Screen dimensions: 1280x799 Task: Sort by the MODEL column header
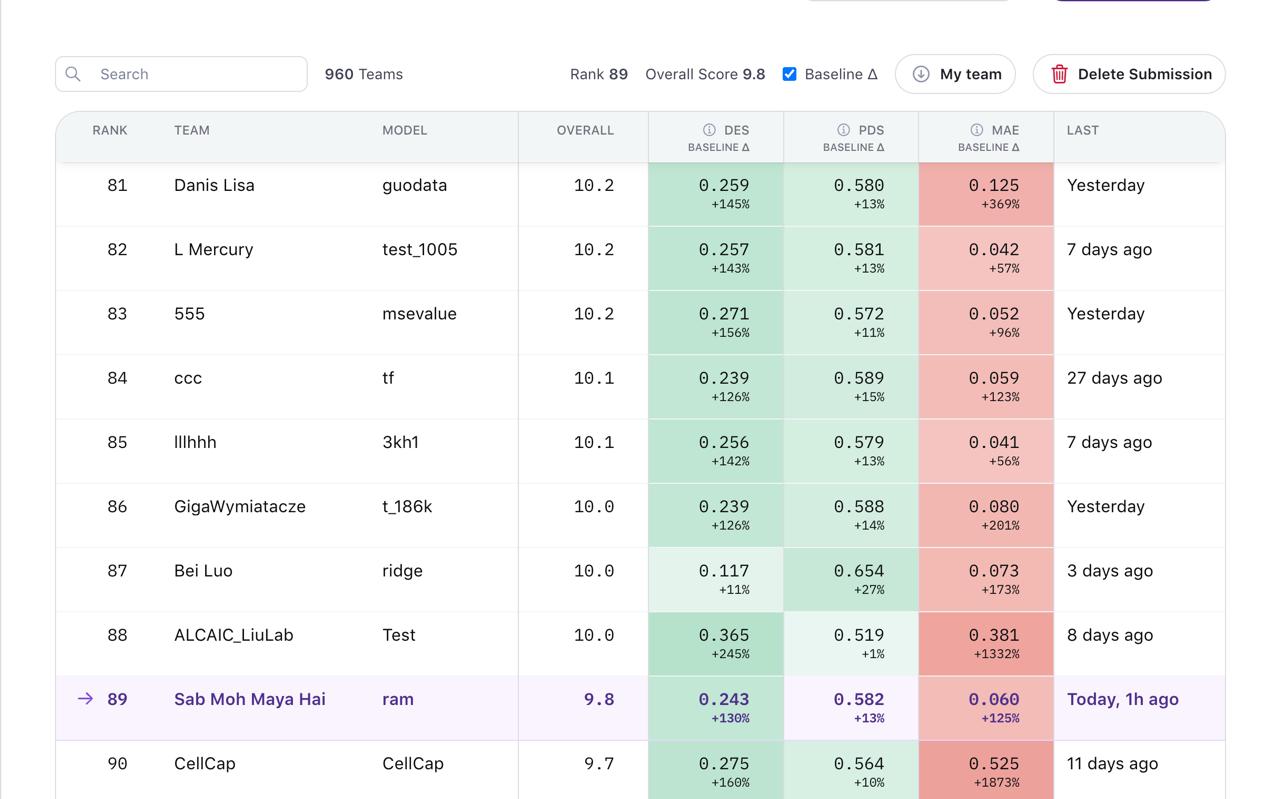click(406, 130)
